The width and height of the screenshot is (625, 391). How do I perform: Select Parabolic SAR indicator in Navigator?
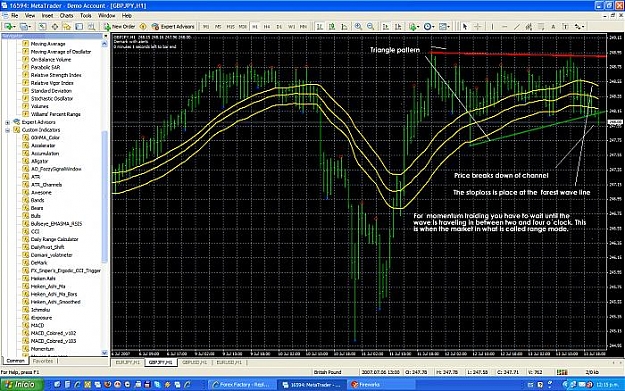[45, 67]
